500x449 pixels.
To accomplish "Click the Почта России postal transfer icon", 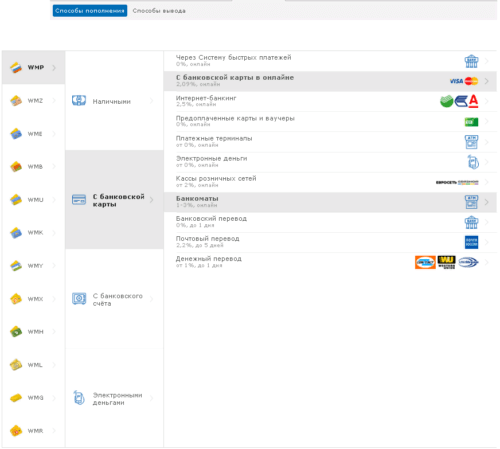I will point(471,242).
